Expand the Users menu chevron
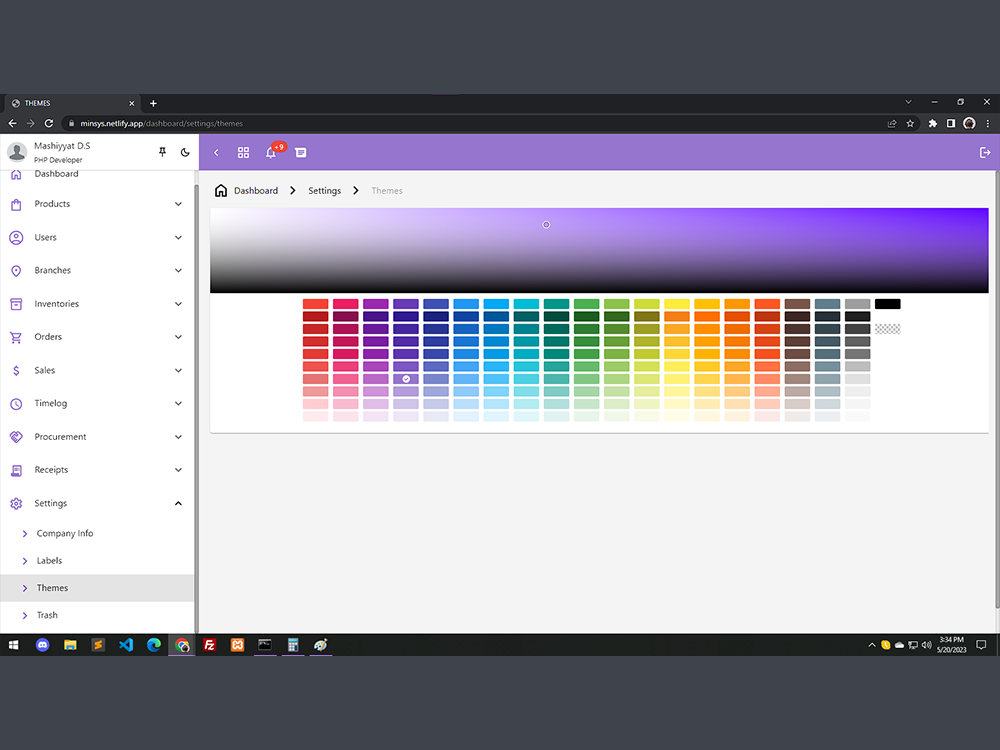 (179, 237)
